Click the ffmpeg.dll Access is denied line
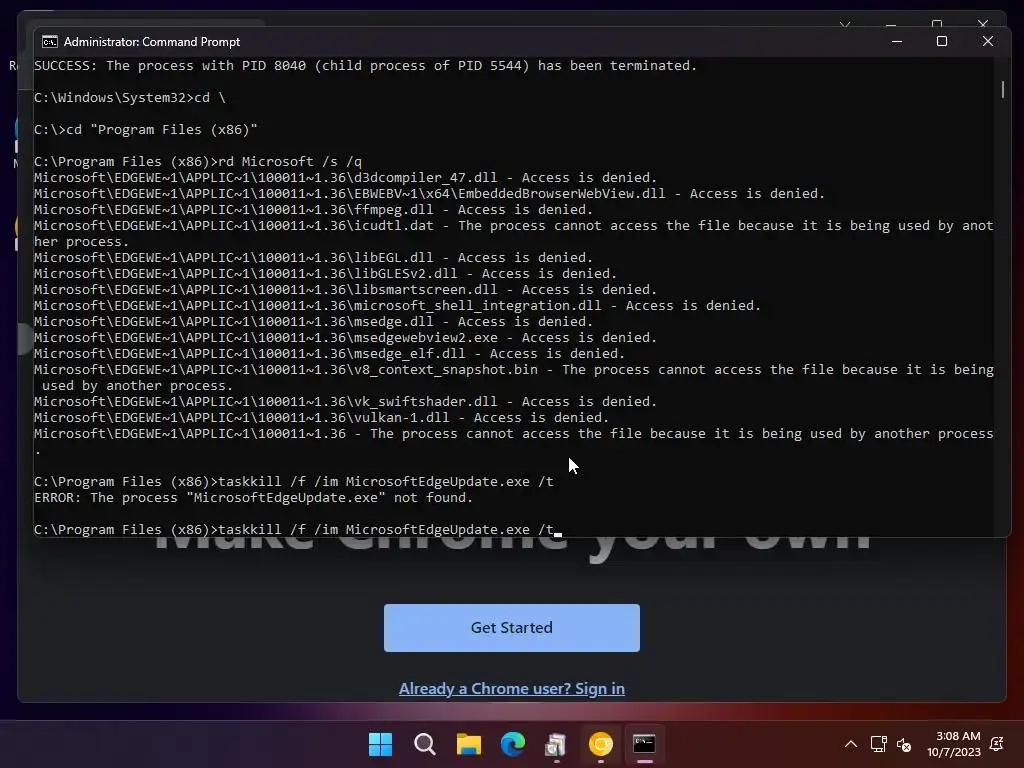 coord(313,210)
